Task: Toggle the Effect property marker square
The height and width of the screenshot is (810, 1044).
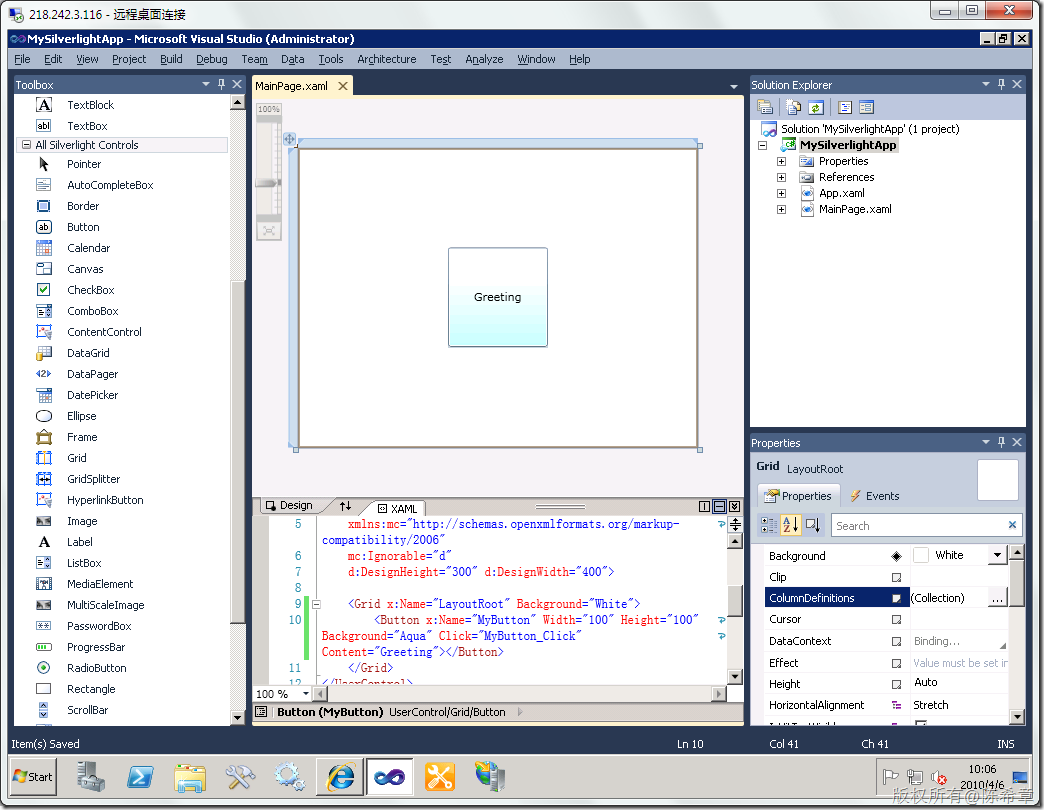Action: click(x=896, y=664)
